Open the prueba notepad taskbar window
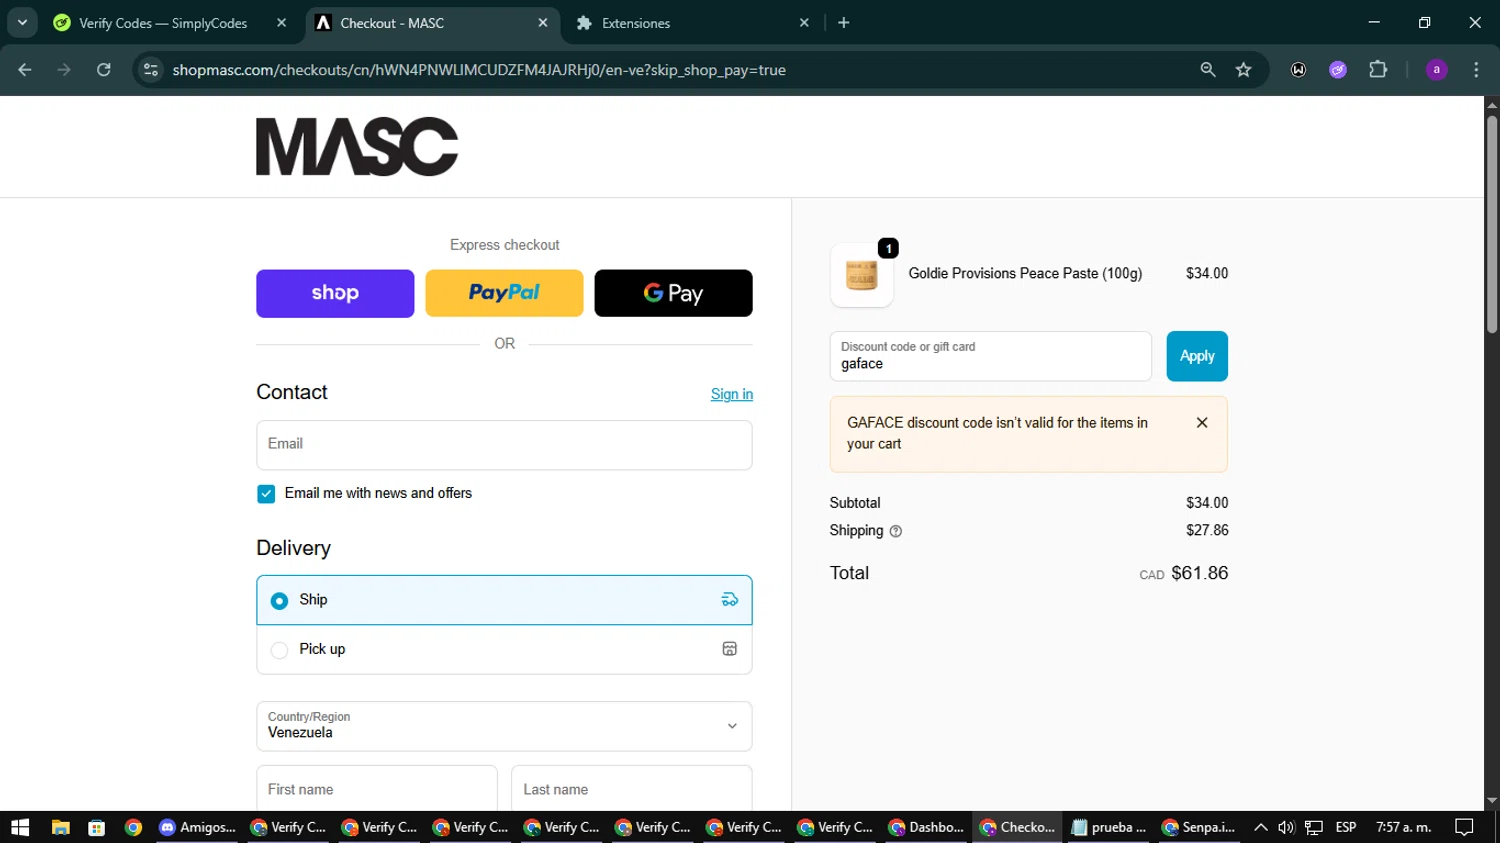1500x843 pixels. [x=1108, y=827]
